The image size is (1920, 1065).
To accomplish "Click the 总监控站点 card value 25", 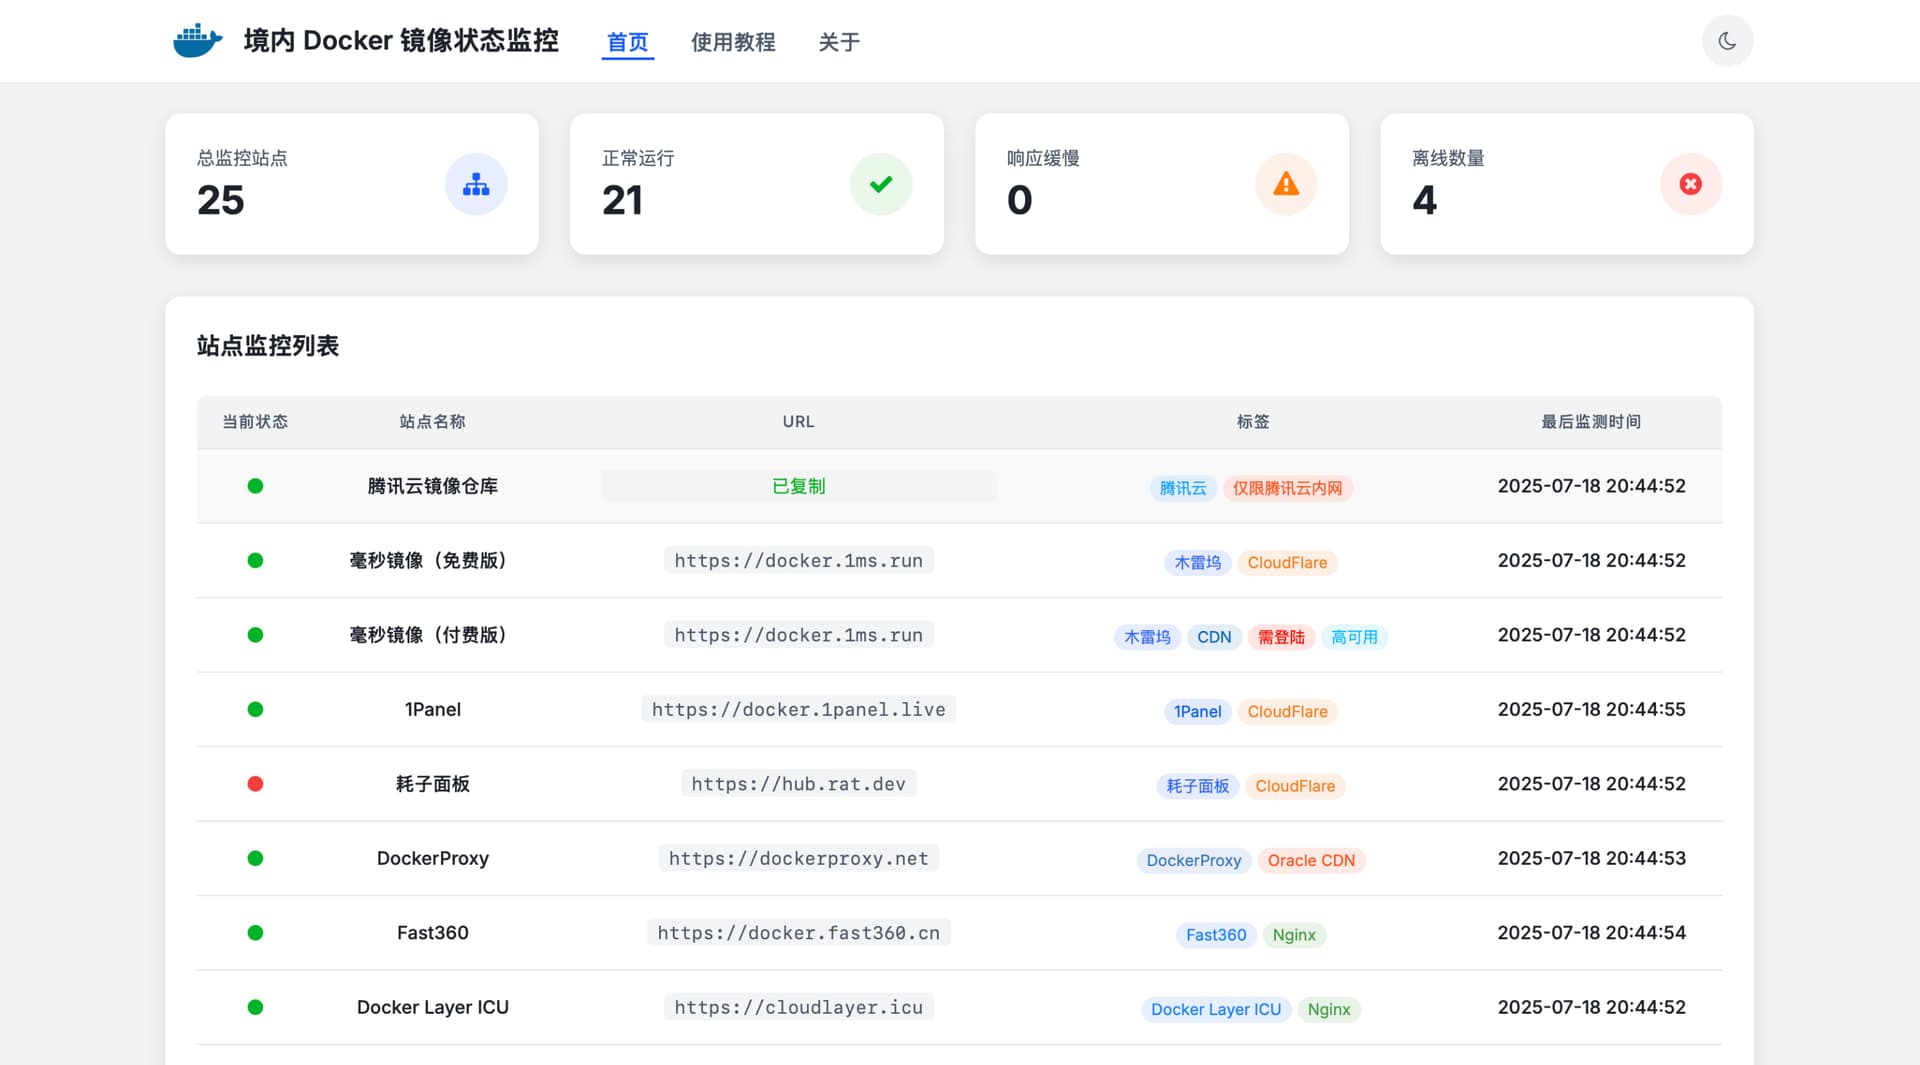I will point(221,201).
